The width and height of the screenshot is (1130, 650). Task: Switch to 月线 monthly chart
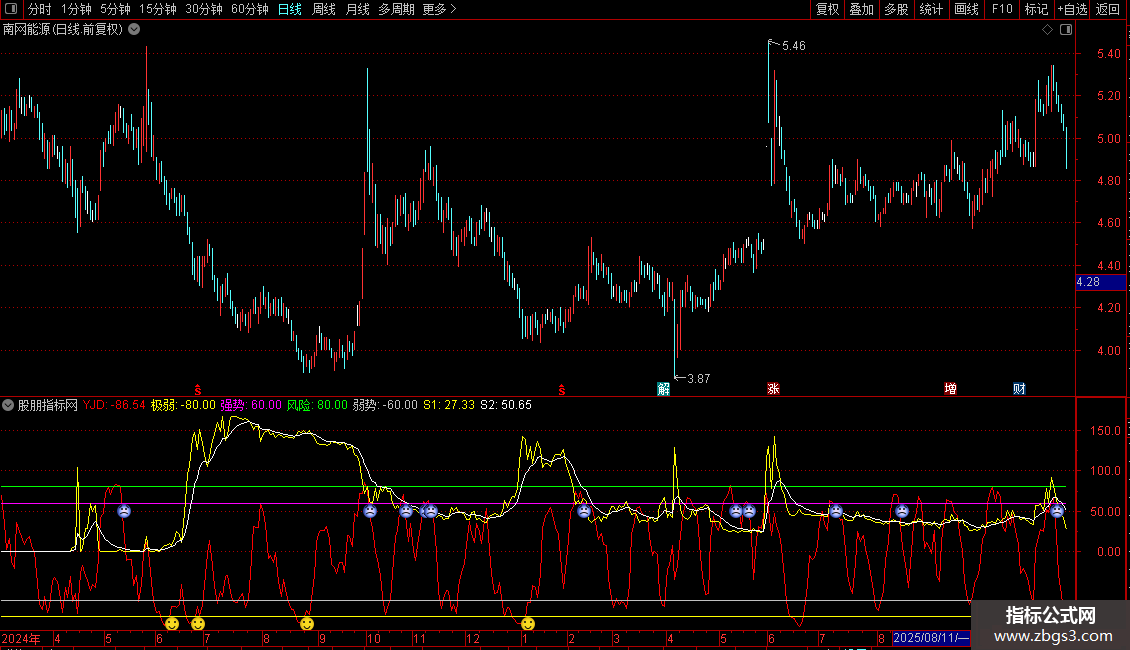click(x=357, y=9)
